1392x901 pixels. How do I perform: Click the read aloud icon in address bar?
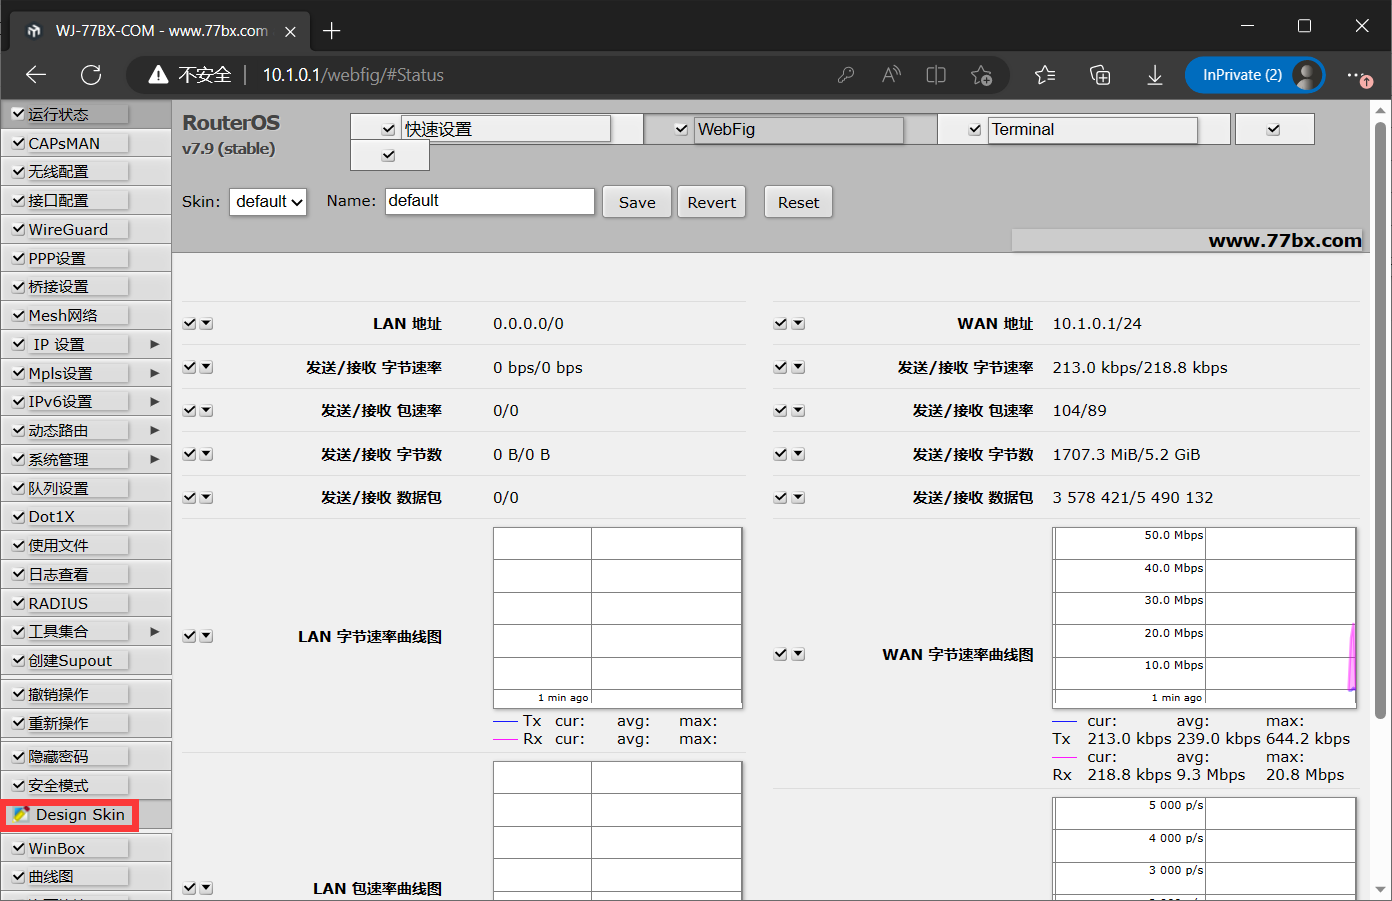coord(891,75)
